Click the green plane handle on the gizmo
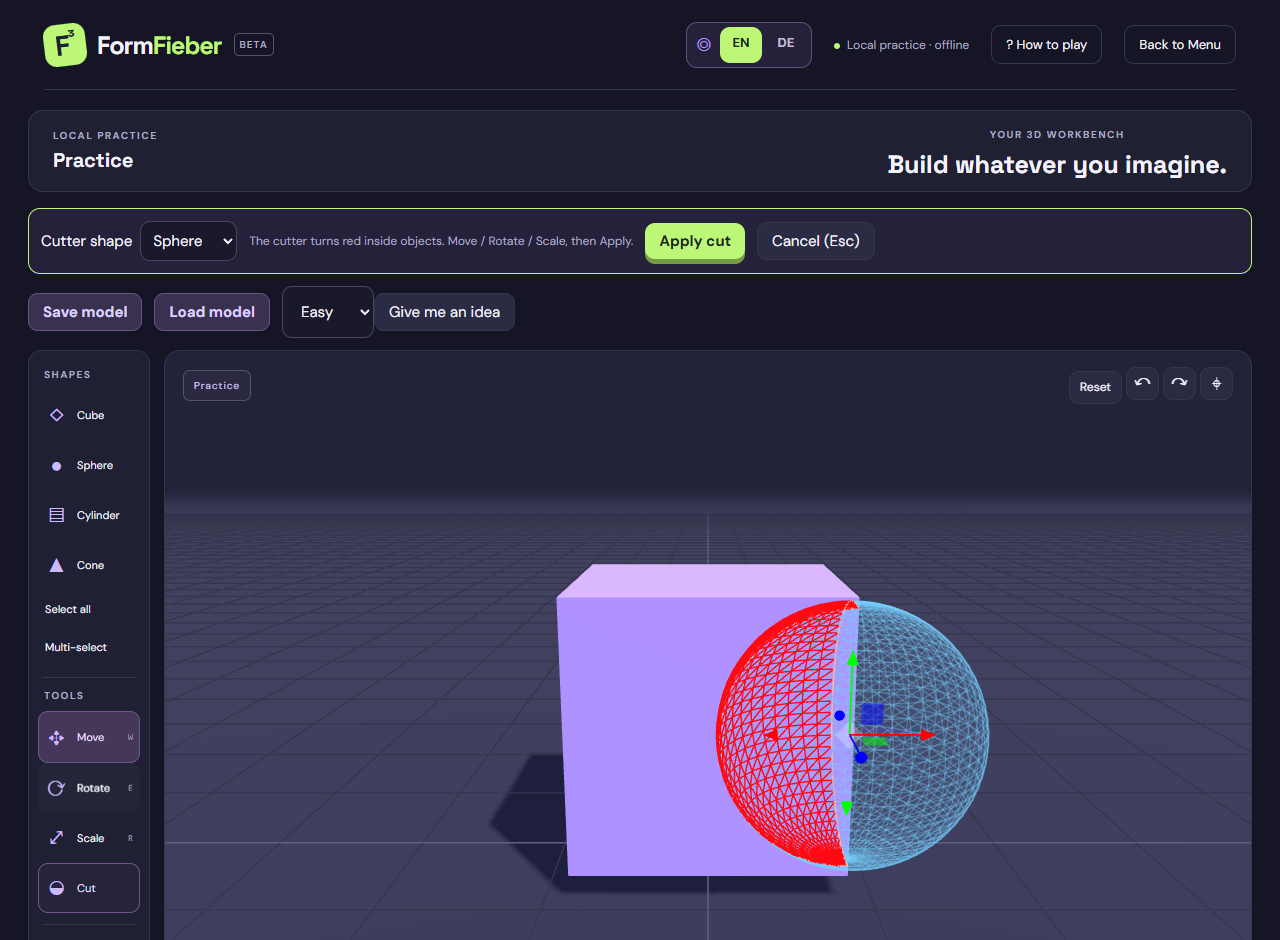 tap(876, 742)
